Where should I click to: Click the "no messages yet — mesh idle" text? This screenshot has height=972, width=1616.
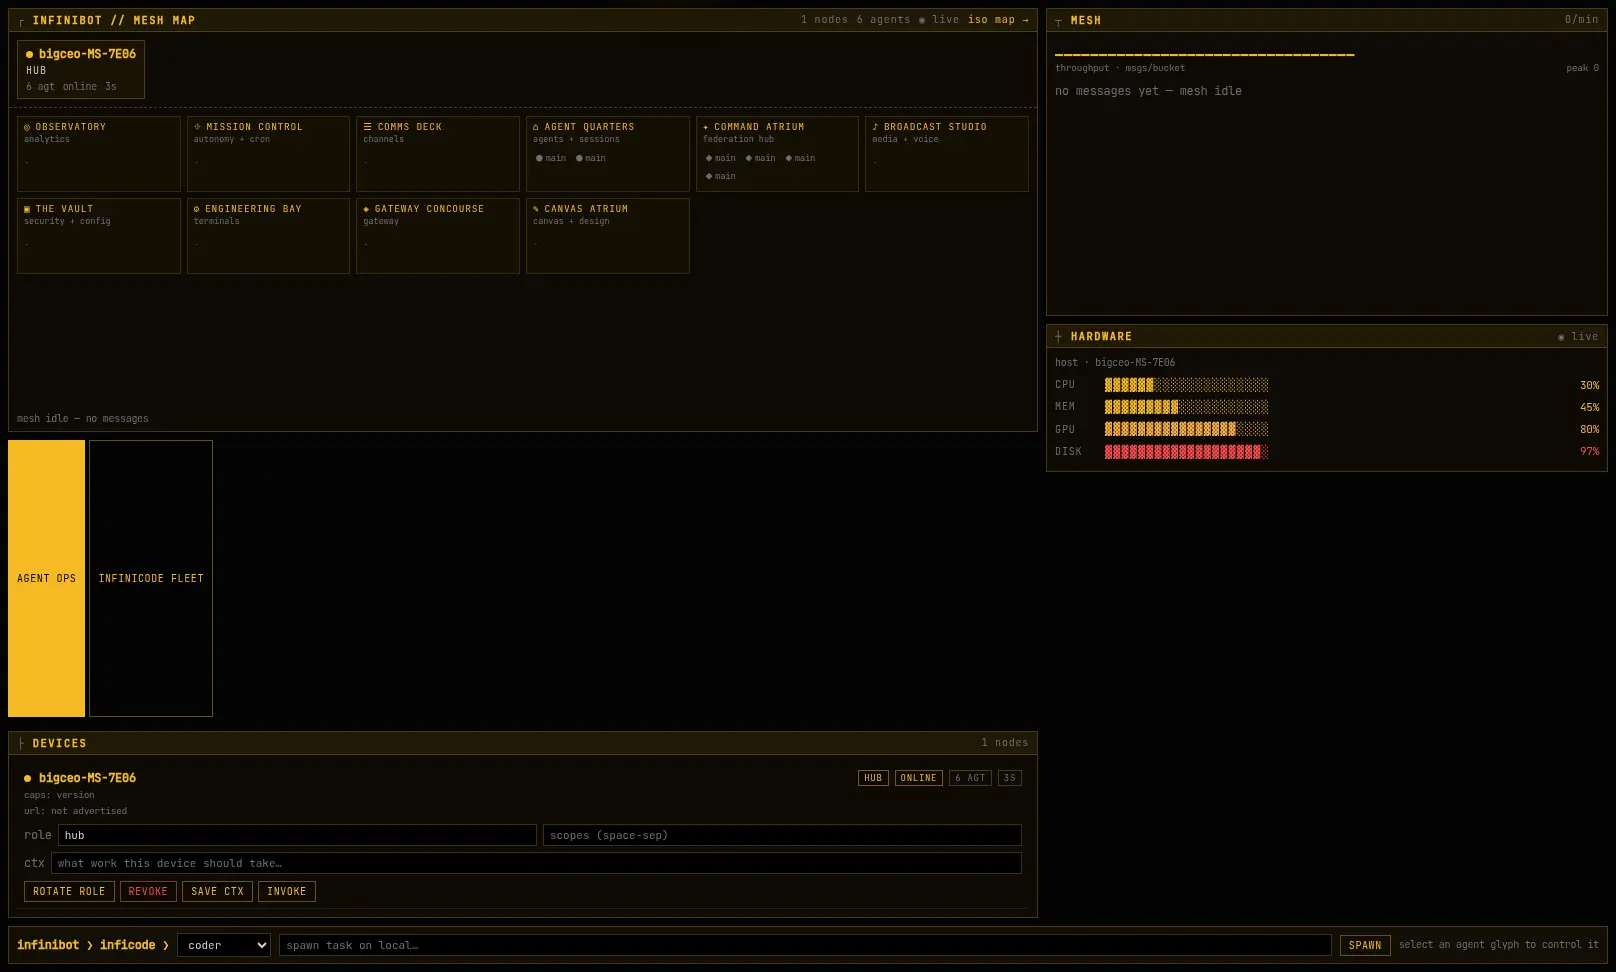point(1148,91)
